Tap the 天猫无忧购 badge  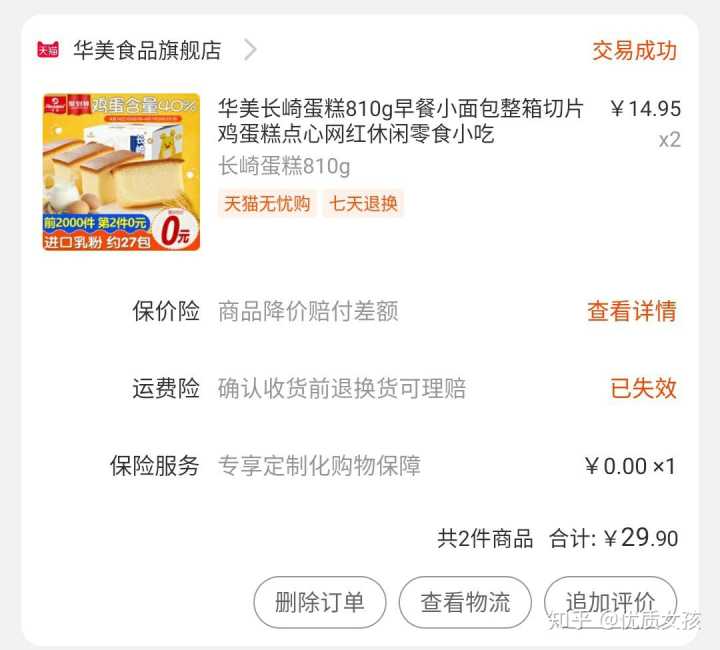tap(267, 203)
